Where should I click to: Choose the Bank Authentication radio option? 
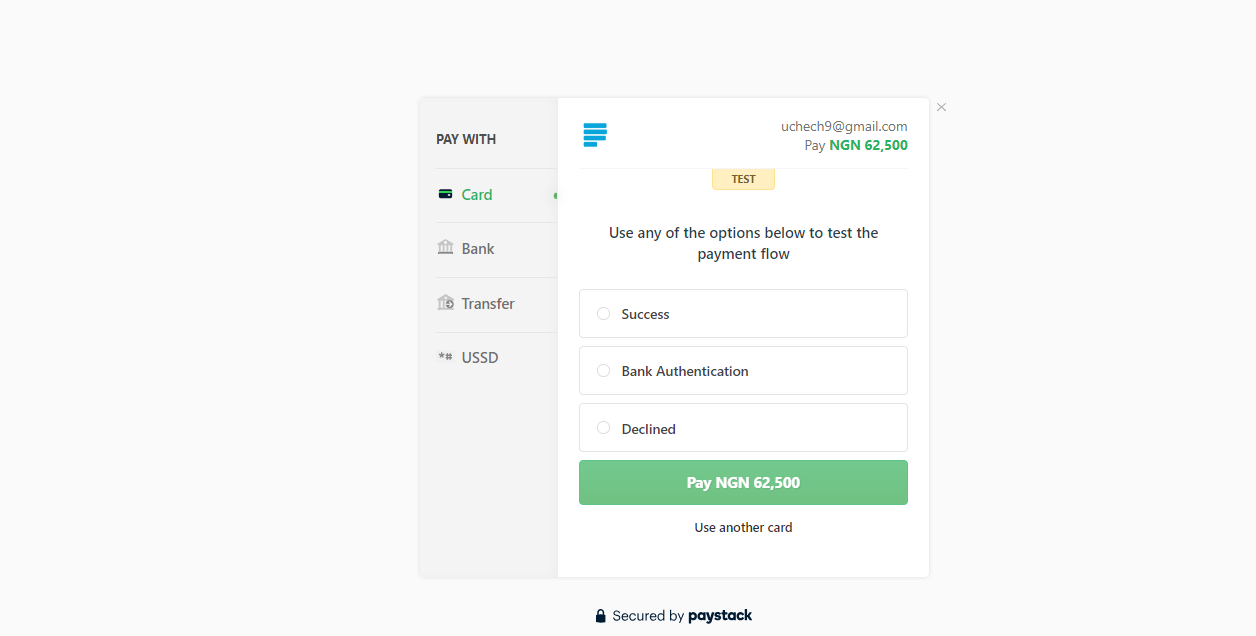[604, 371]
